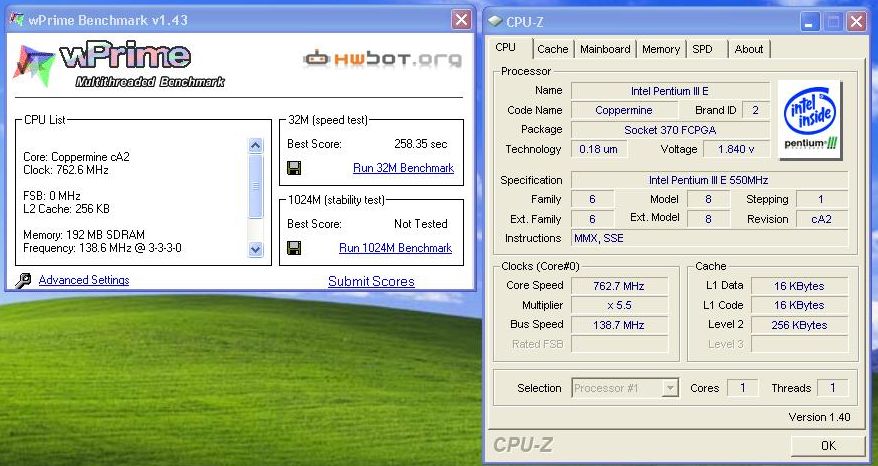878x466 pixels.
Task: Click 'Memory: 192 MB SDRAM' in CPU List
Action: pyautogui.click(x=84, y=235)
